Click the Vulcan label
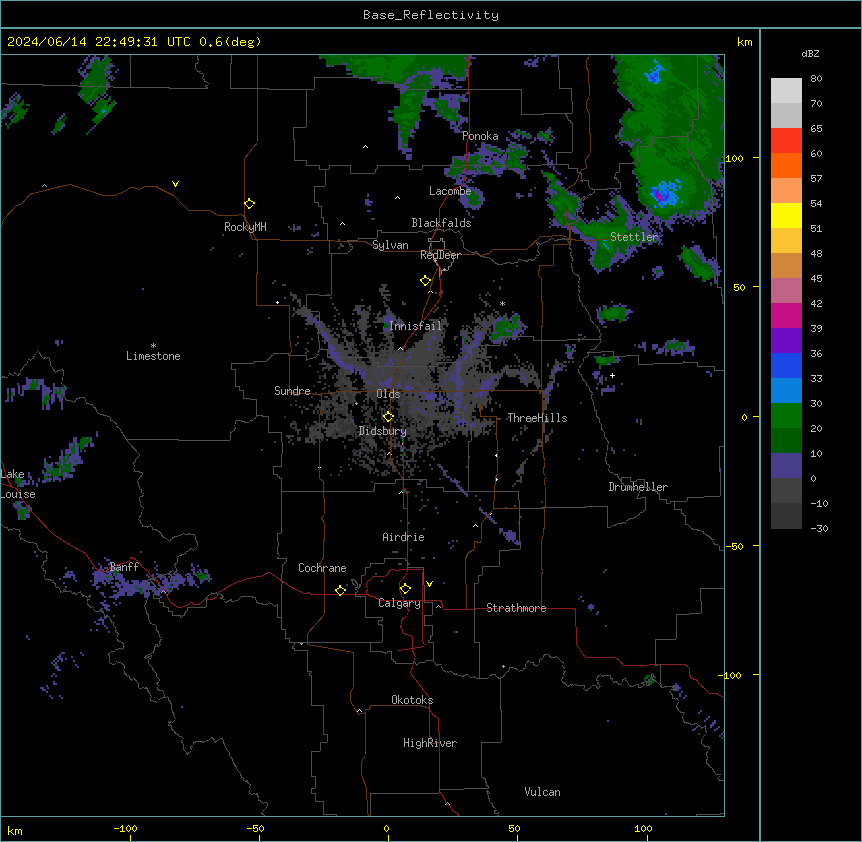 543,792
